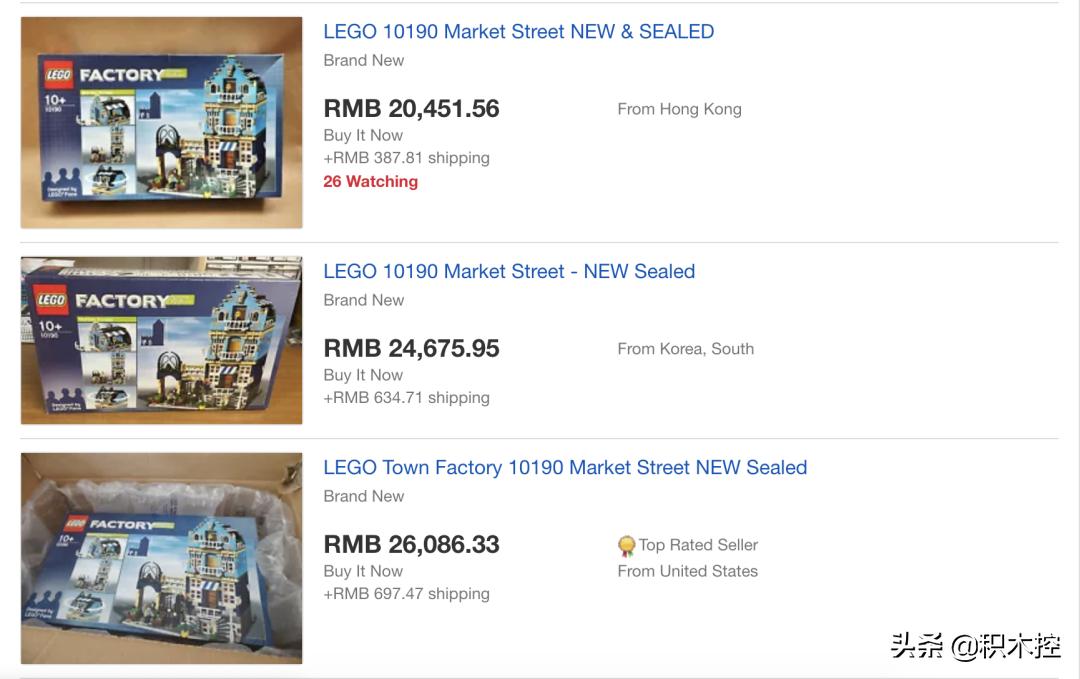Screen dimensions: 1080x679
Task: Click the RMB 24,675.95 price label
Action: click(410, 348)
